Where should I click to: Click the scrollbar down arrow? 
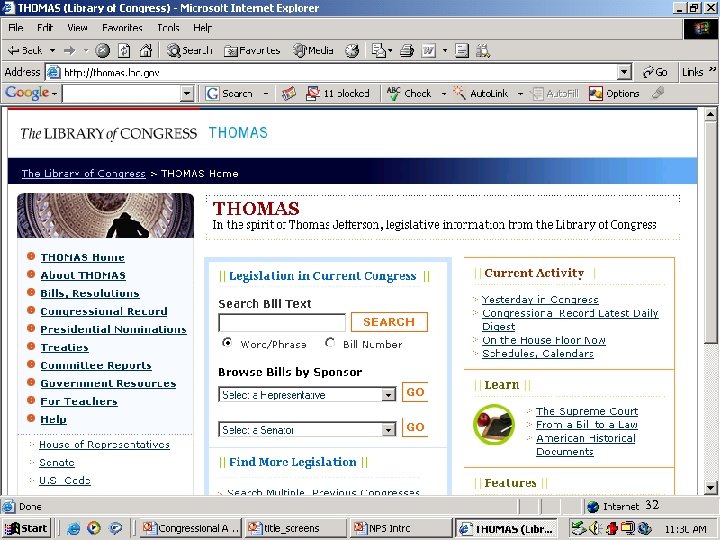click(710, 488)
